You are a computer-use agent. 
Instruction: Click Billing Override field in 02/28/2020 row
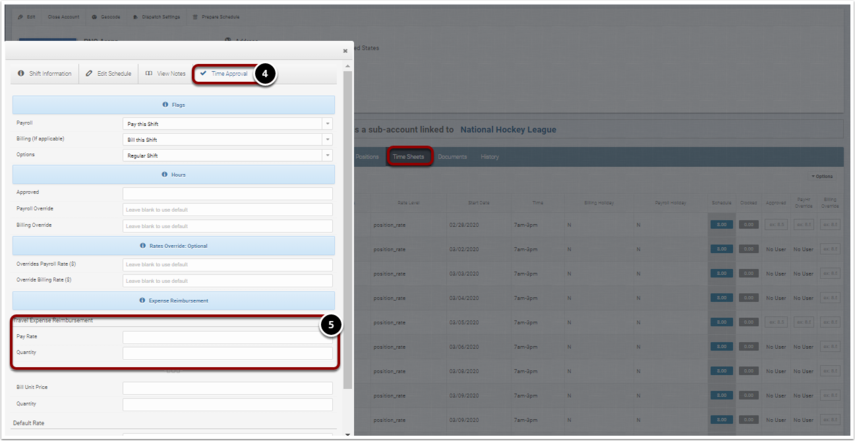(830, 225)
